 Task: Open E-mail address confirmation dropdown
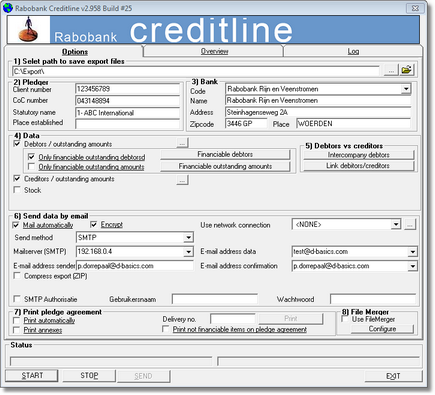(413, 266)
